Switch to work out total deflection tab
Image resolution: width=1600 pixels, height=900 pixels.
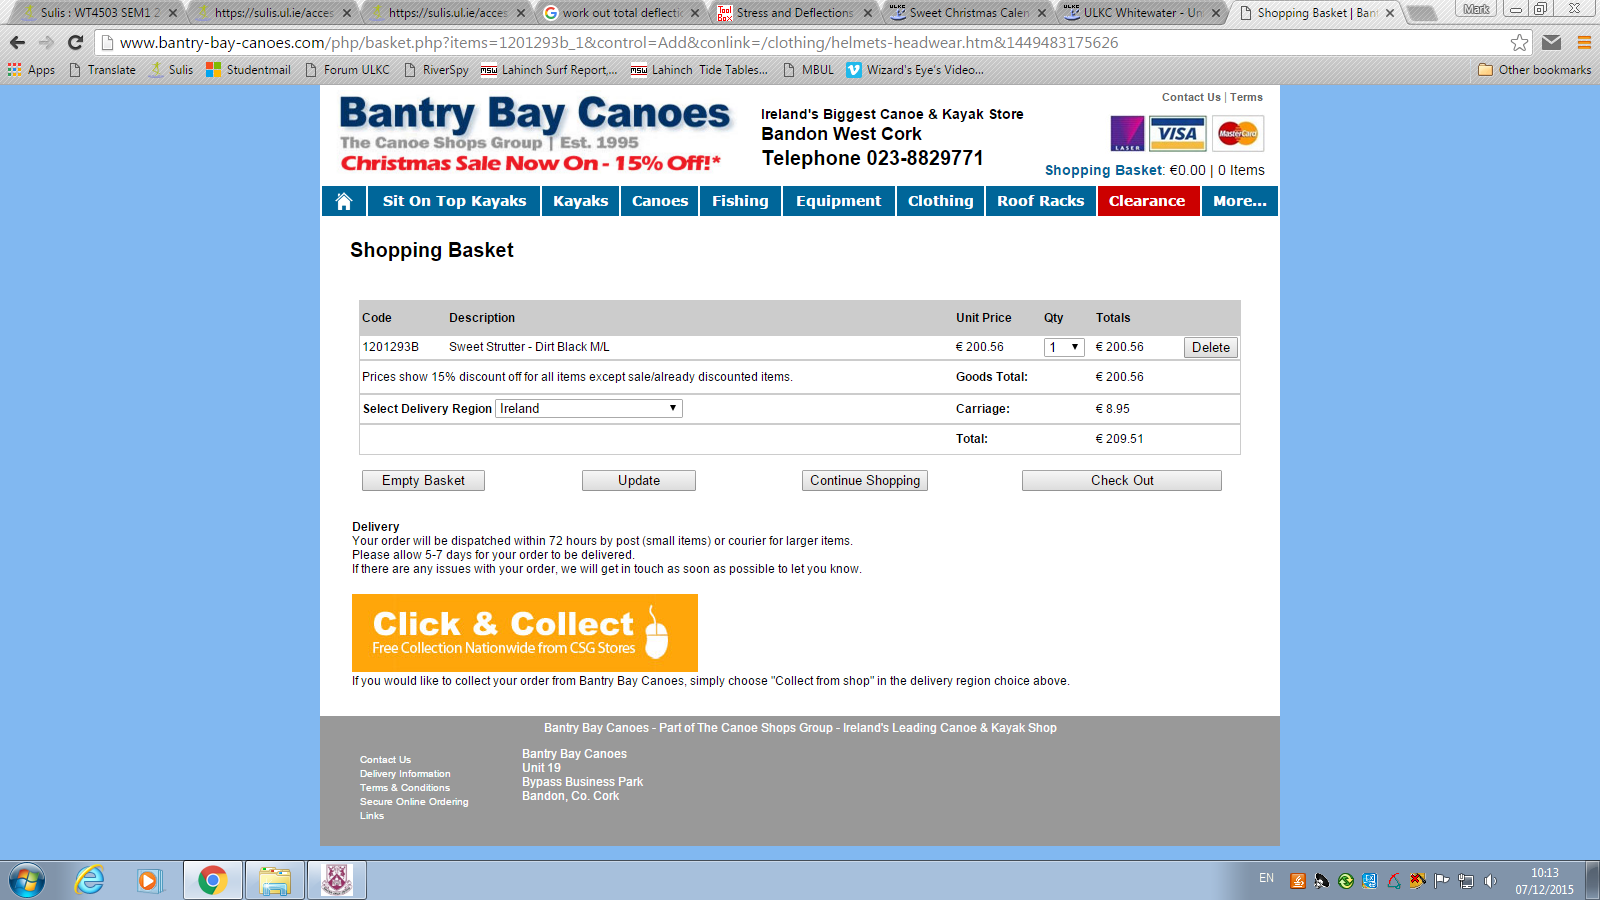(620, 13)
